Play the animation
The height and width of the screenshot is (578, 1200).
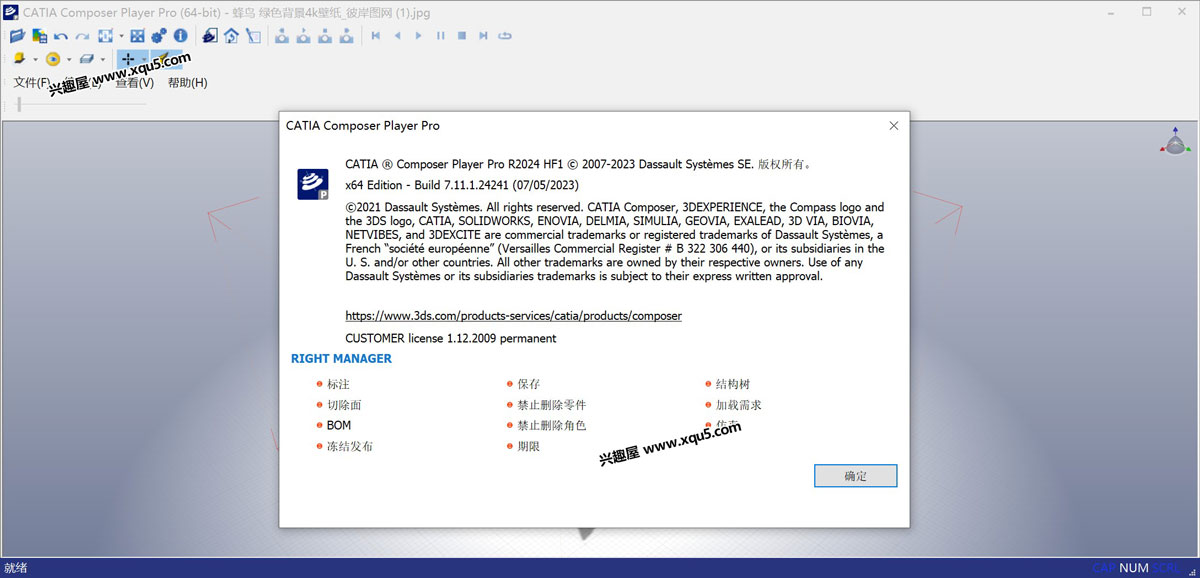419,36
